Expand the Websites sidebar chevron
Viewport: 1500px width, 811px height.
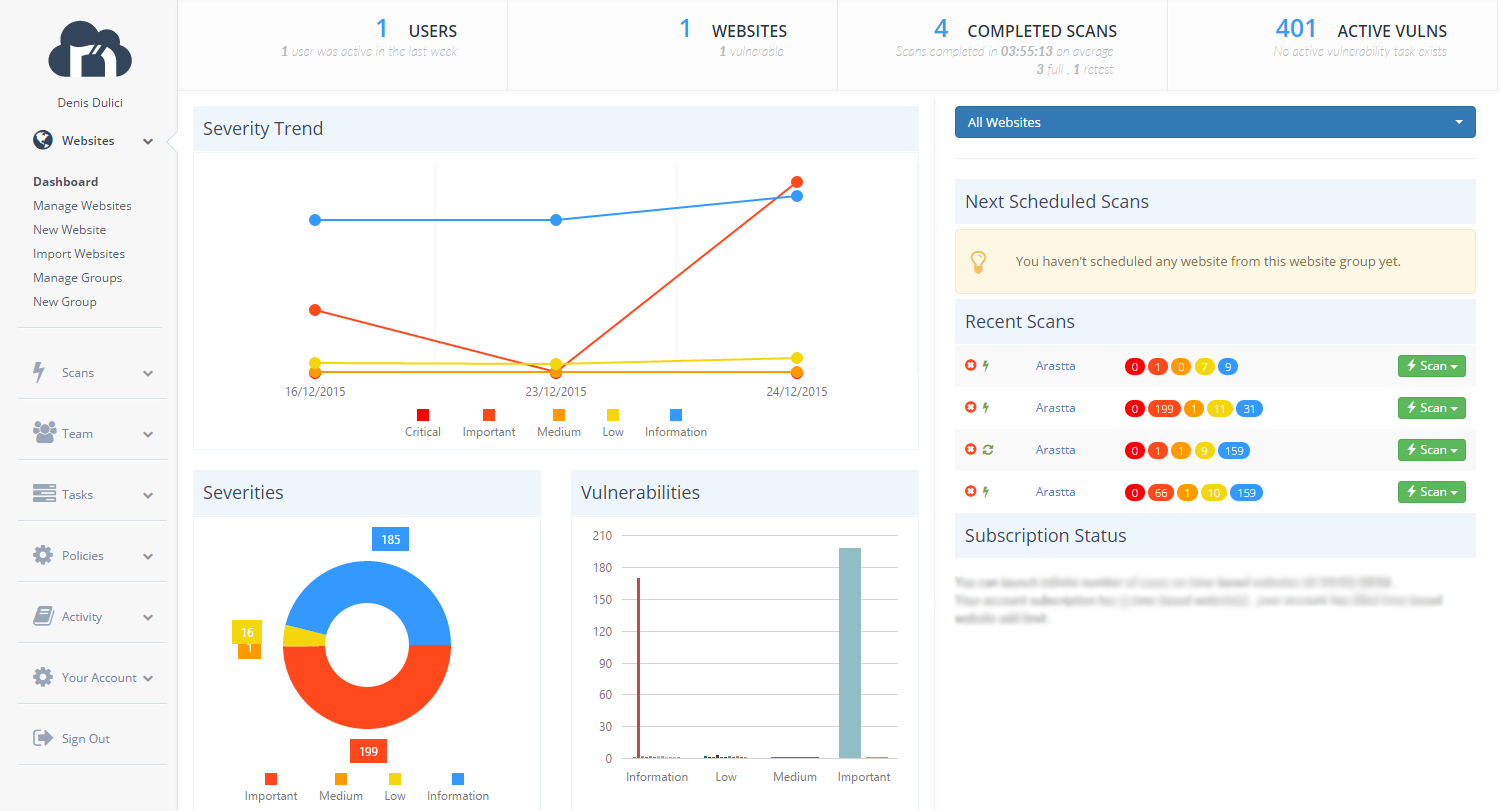[x=148, y=141]
